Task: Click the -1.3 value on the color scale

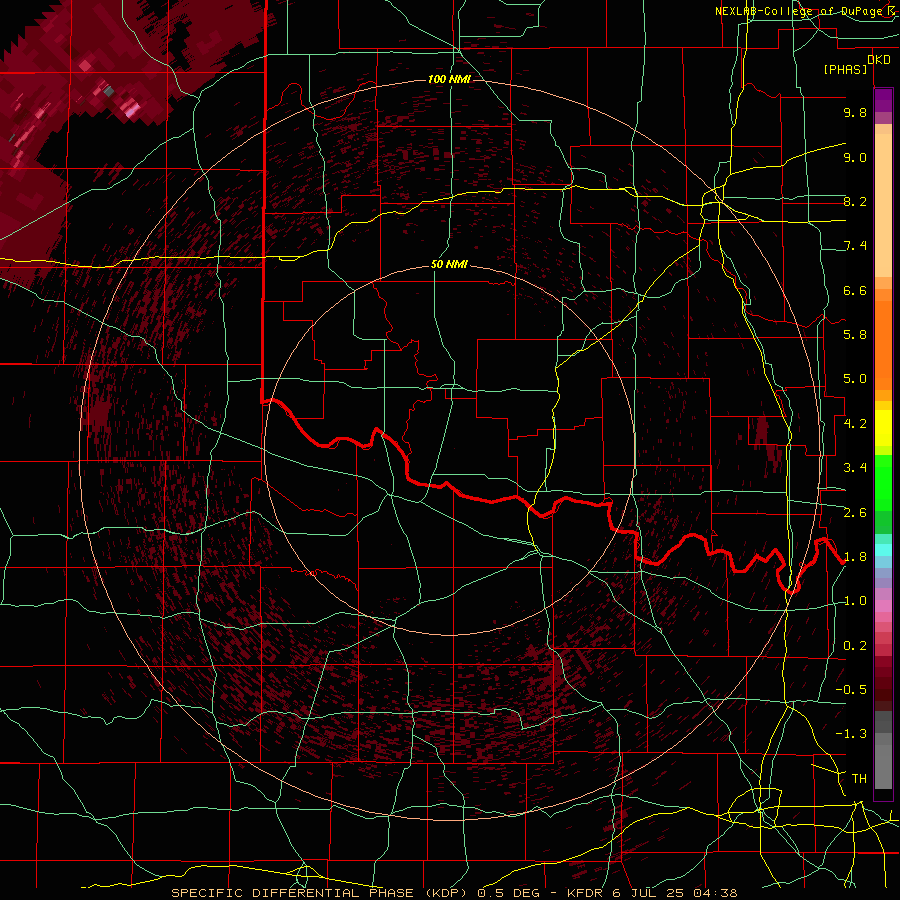Action: (851, 735)
